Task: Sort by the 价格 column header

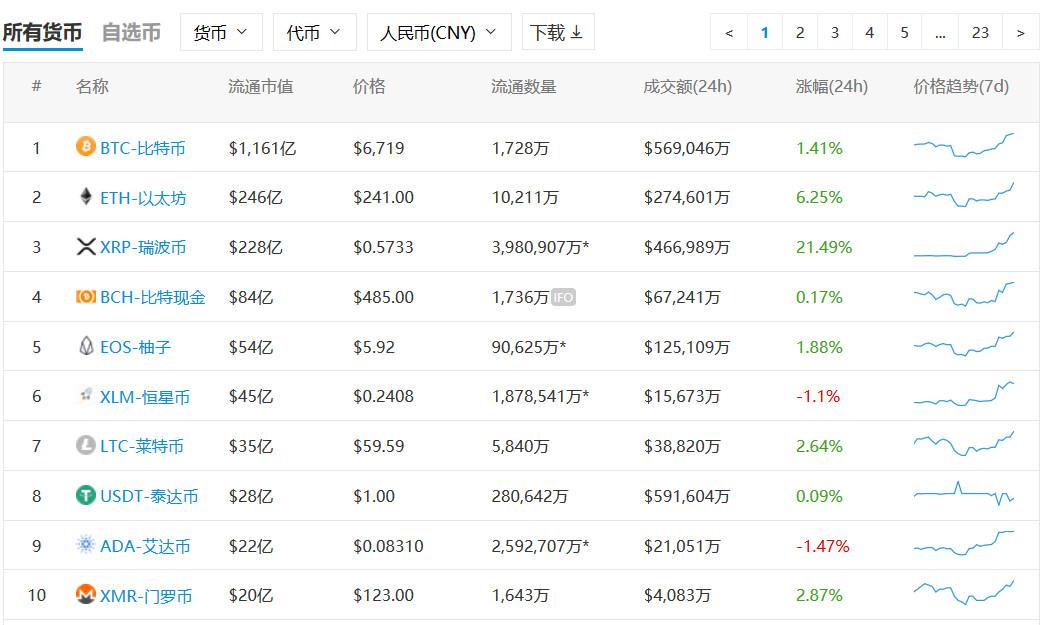Action: click(x=369, y=87)
